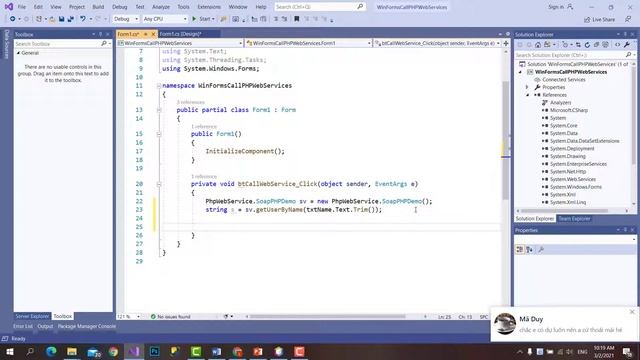Open the Any CPU platform dropdown

165,19
